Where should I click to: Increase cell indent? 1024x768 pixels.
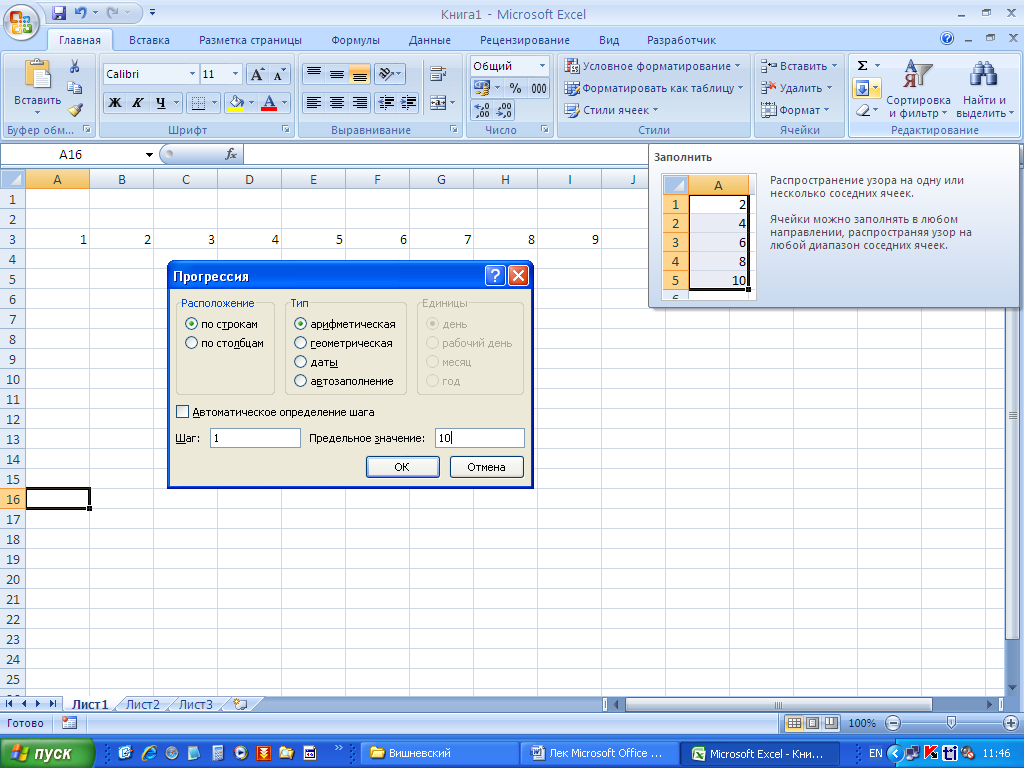409,103
